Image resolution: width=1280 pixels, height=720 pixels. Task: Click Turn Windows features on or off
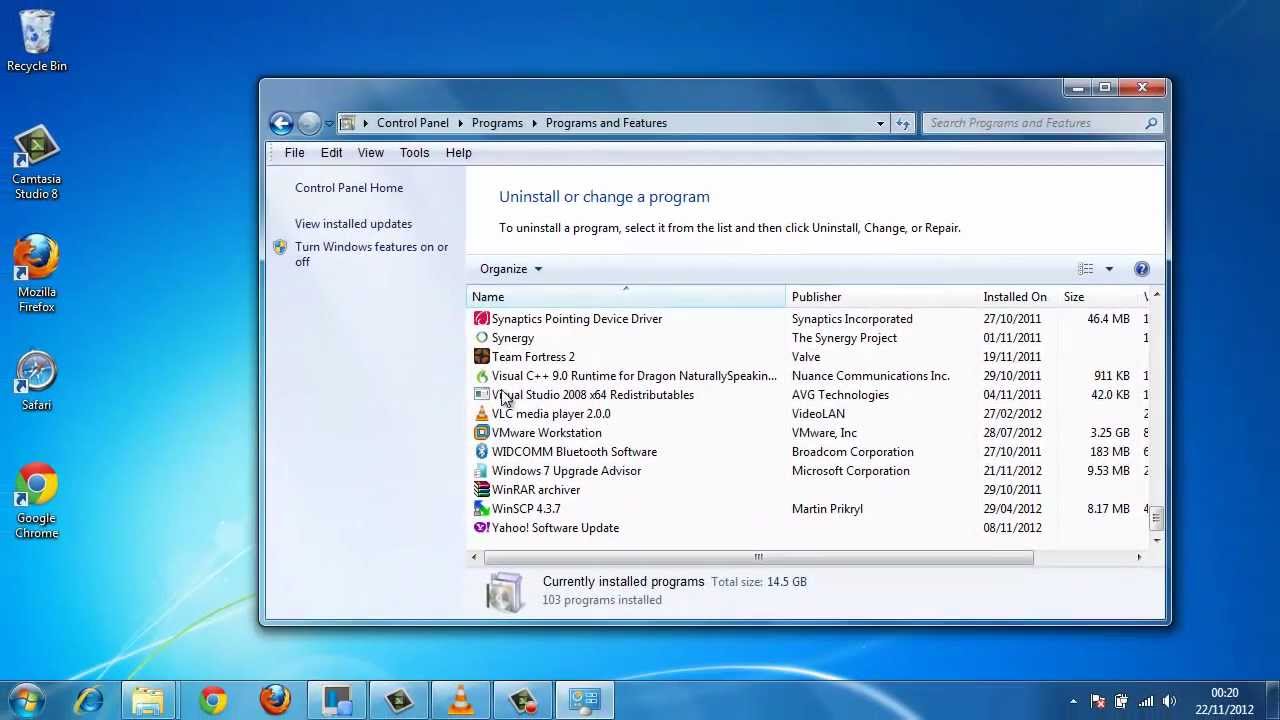coord(371,254)
